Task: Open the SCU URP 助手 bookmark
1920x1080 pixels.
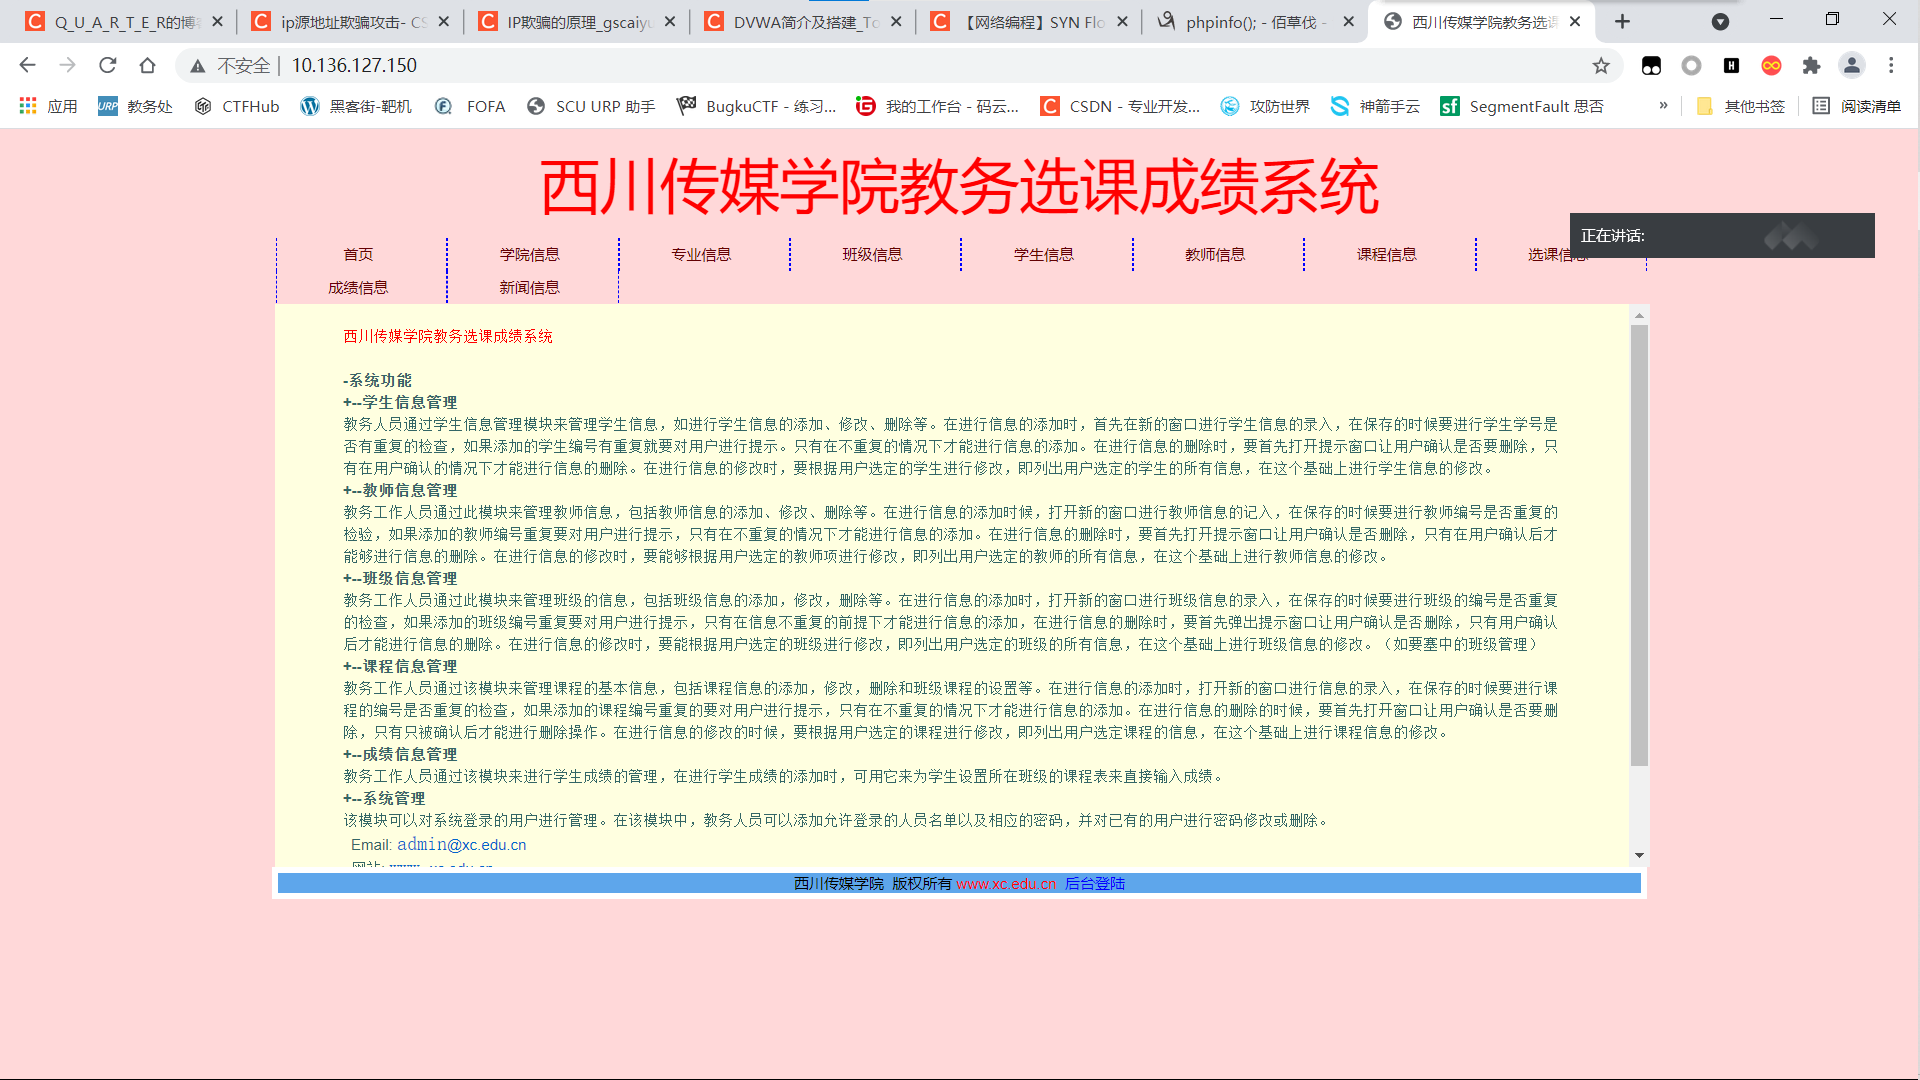Action: tap(591, 106)
